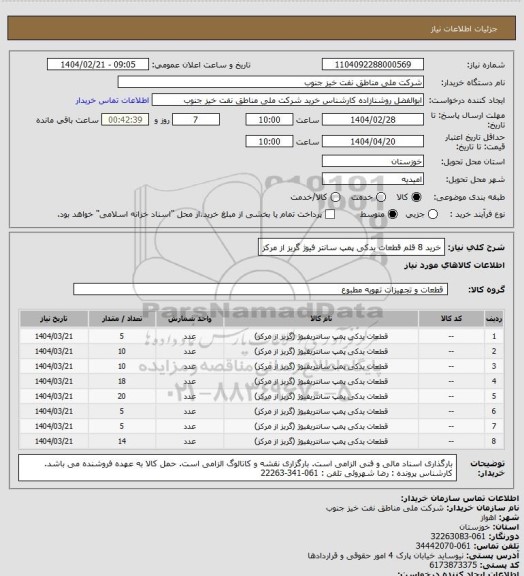Select the کالا radio button
Viewport: 524px width, 576px height.
(x=416, y=198)
